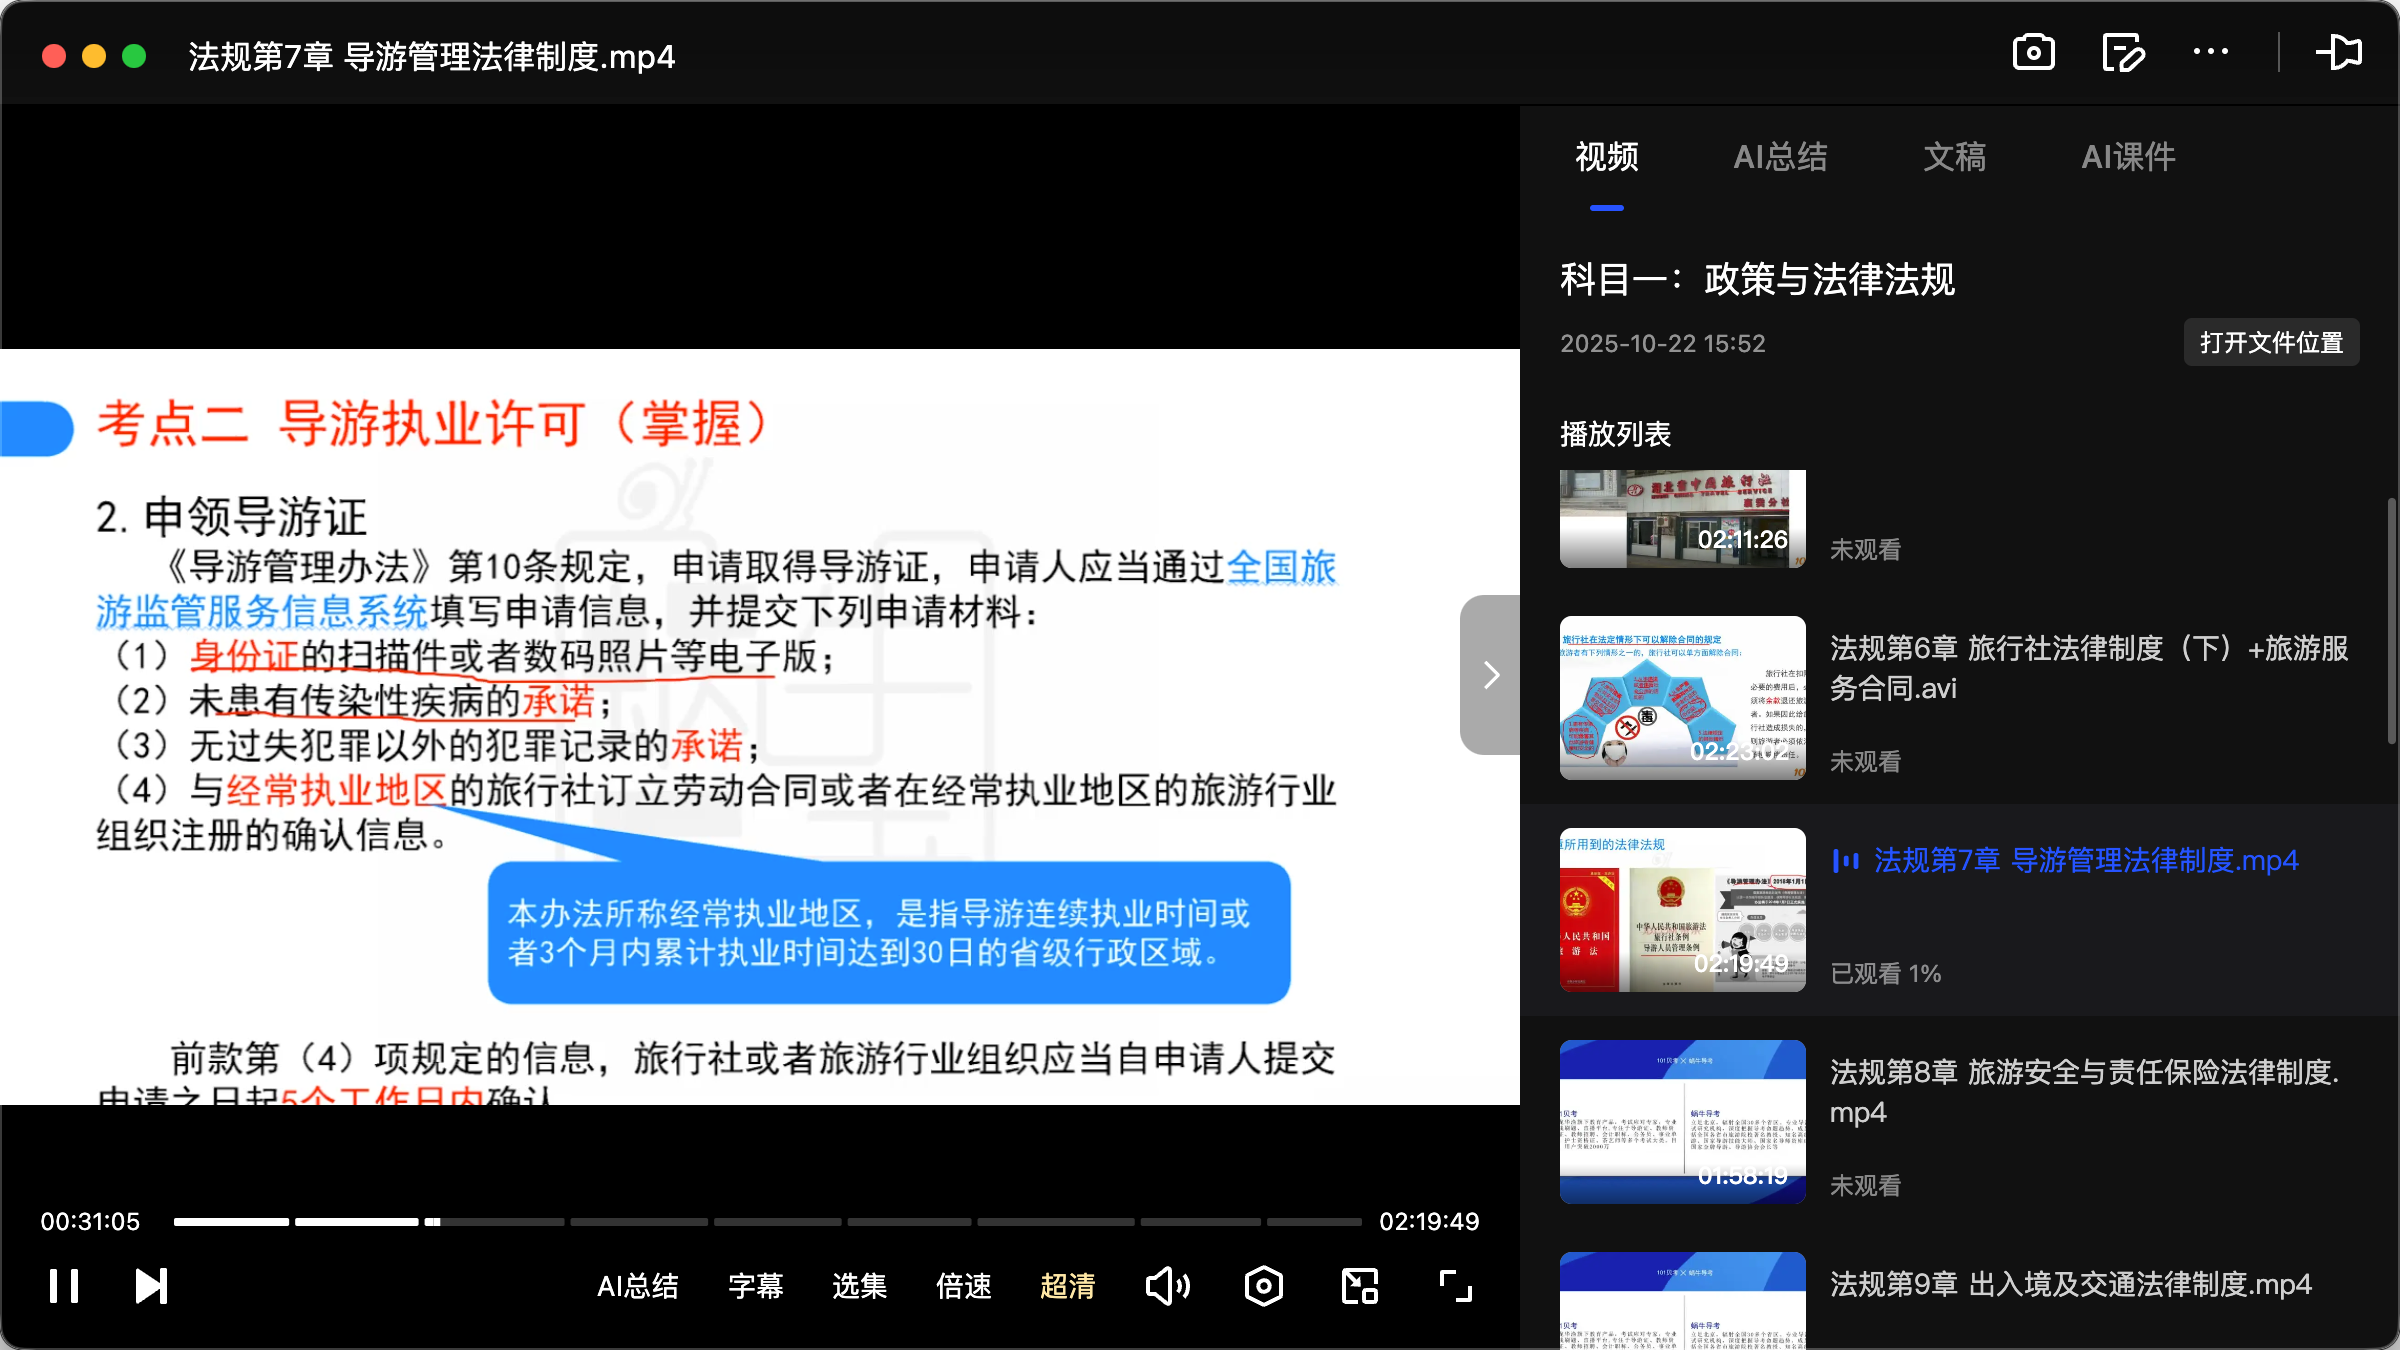
Task: Expand the side arrow on video edge
Action: 1490,675
